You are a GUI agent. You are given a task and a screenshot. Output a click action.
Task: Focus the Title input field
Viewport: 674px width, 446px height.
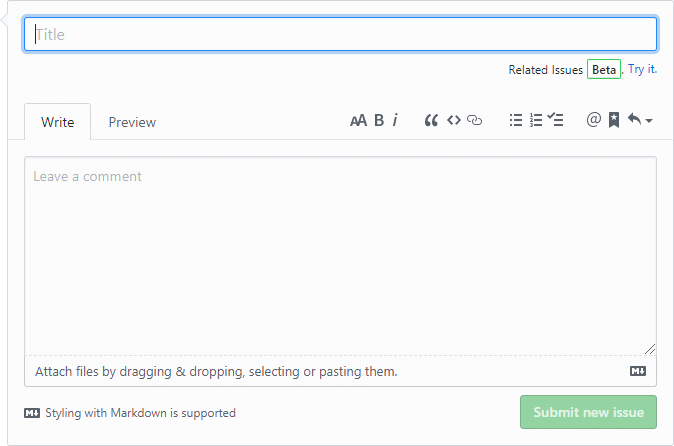click(x=340, y=34)
